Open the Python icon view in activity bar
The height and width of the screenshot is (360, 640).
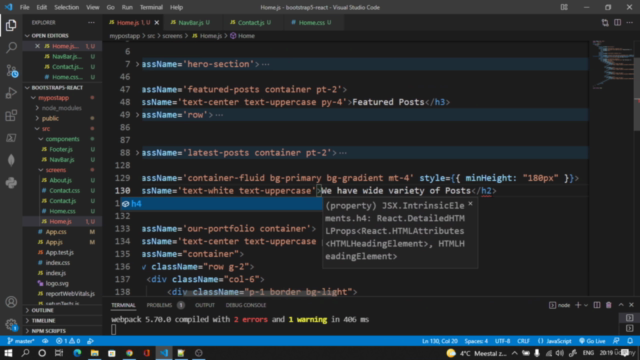coord(11,183)
